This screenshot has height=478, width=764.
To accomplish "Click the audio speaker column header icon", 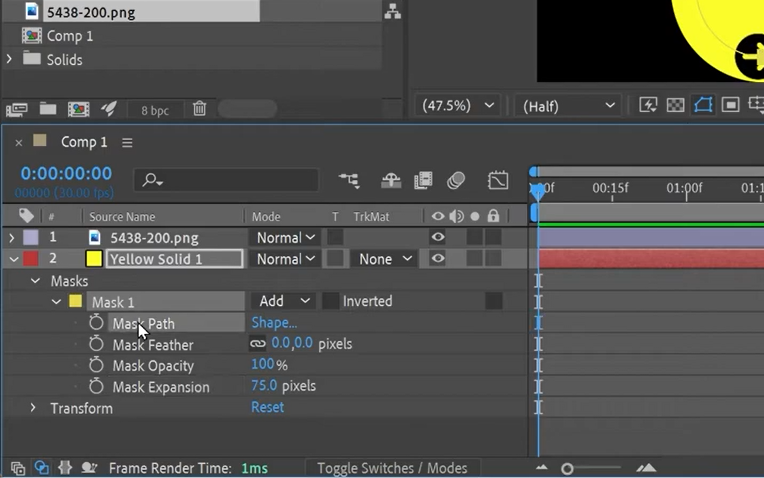I will coord(457,216).
